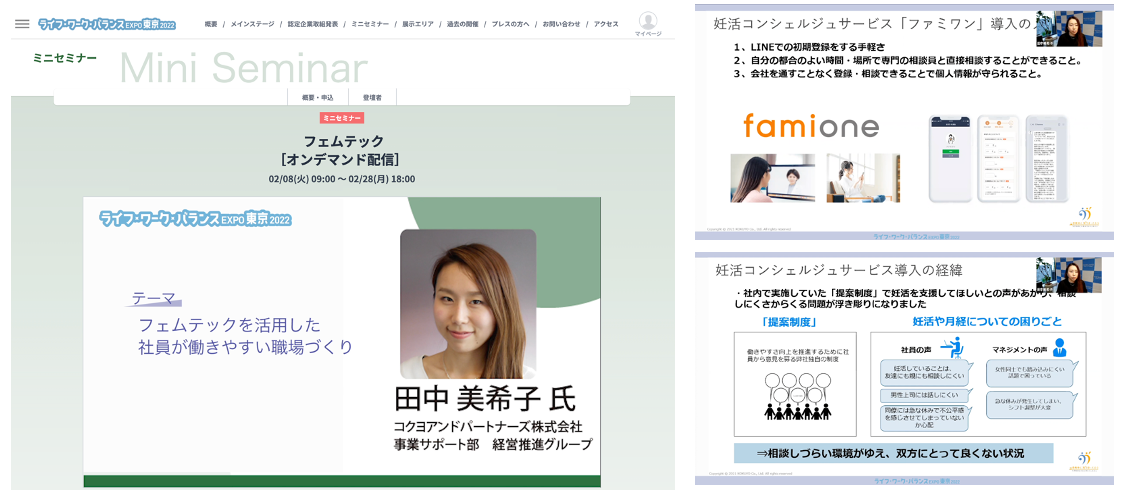Switch to the 登壇者 tab
This screenshot has width=1132, height=490.
372,97
